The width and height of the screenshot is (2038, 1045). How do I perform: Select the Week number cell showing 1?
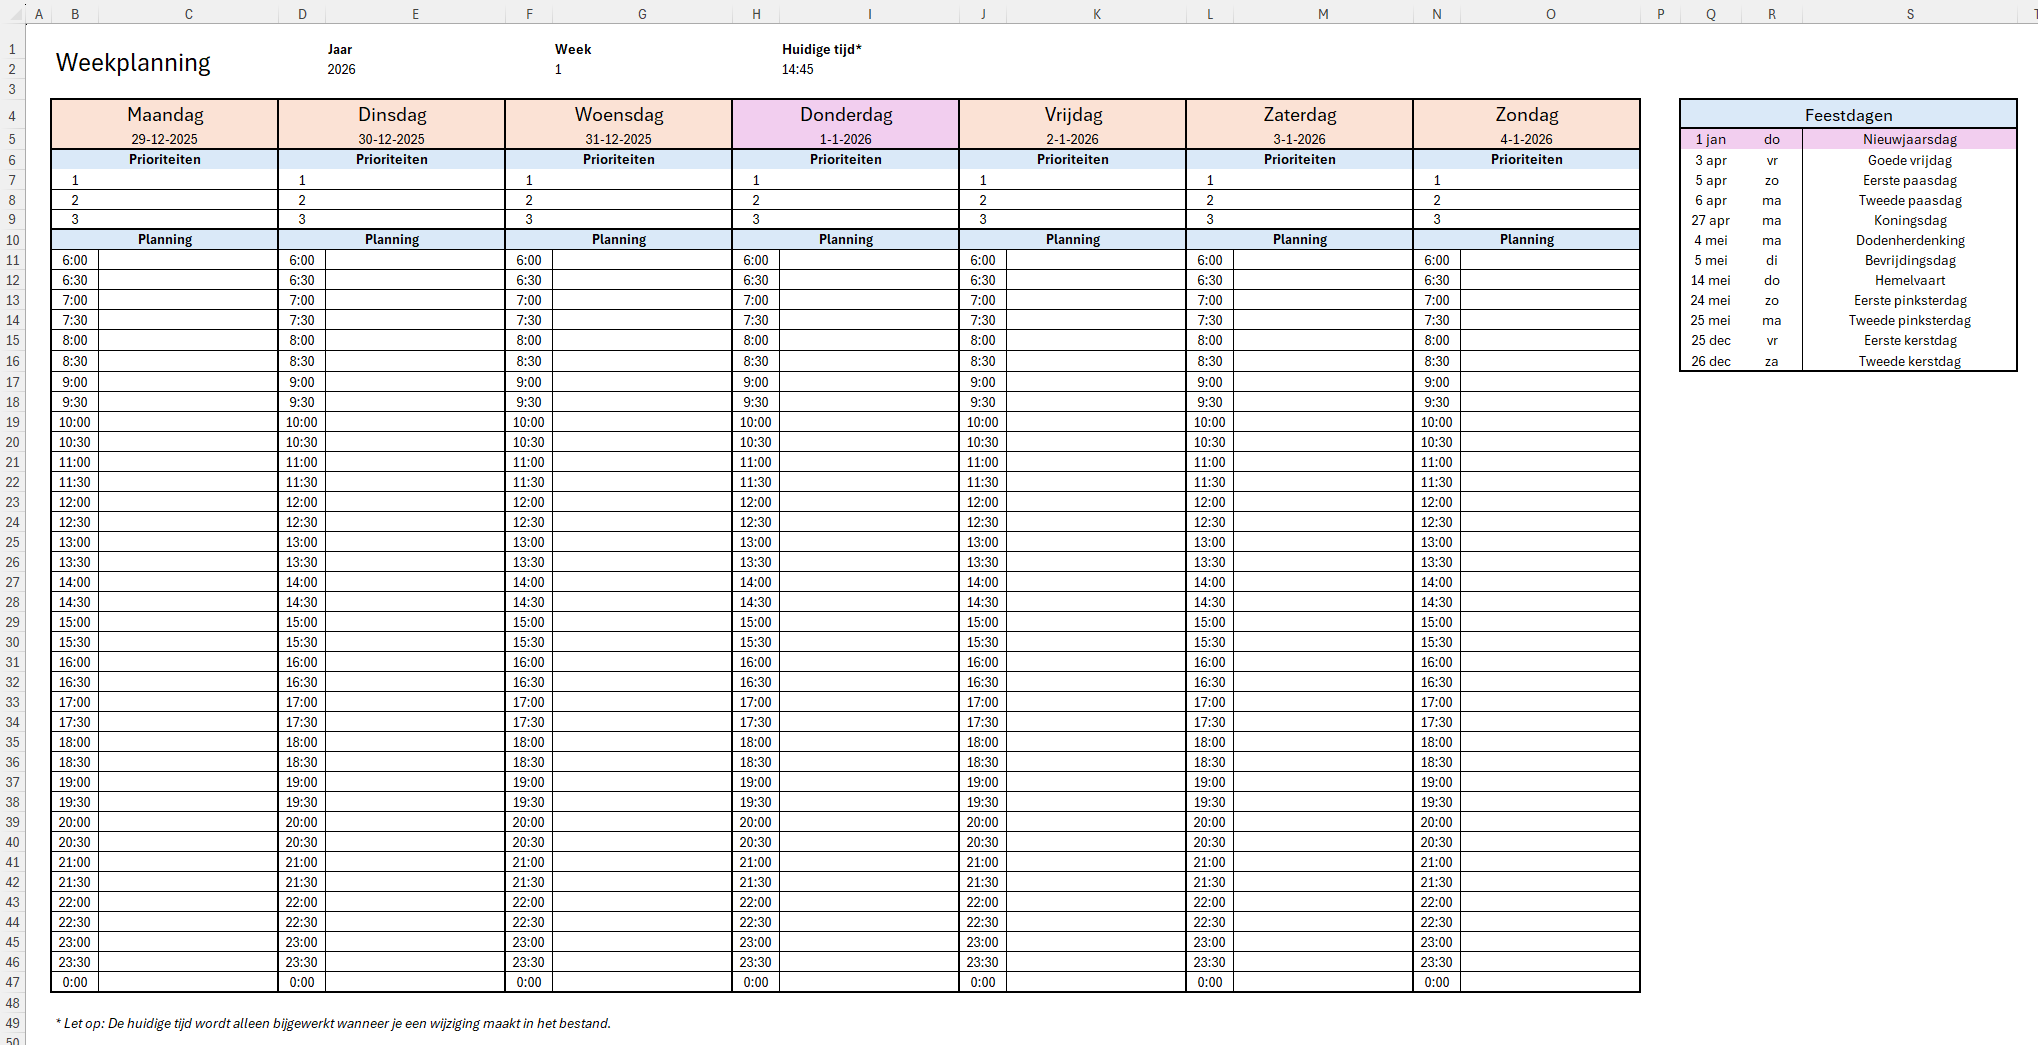tap(558, 69)
